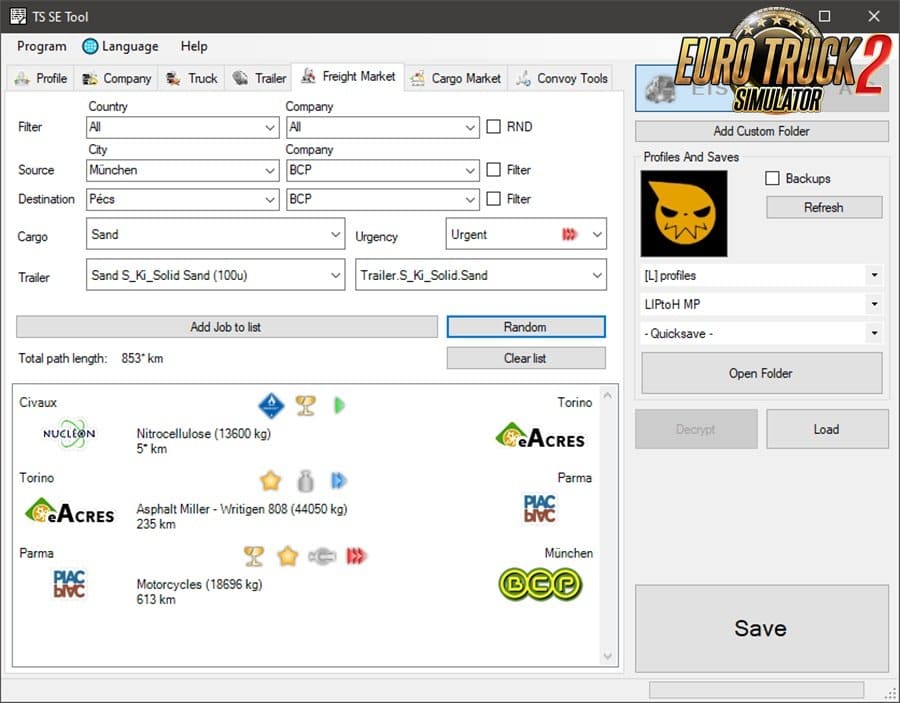Click the Convoy Tools tab icon

click(523, 78)
